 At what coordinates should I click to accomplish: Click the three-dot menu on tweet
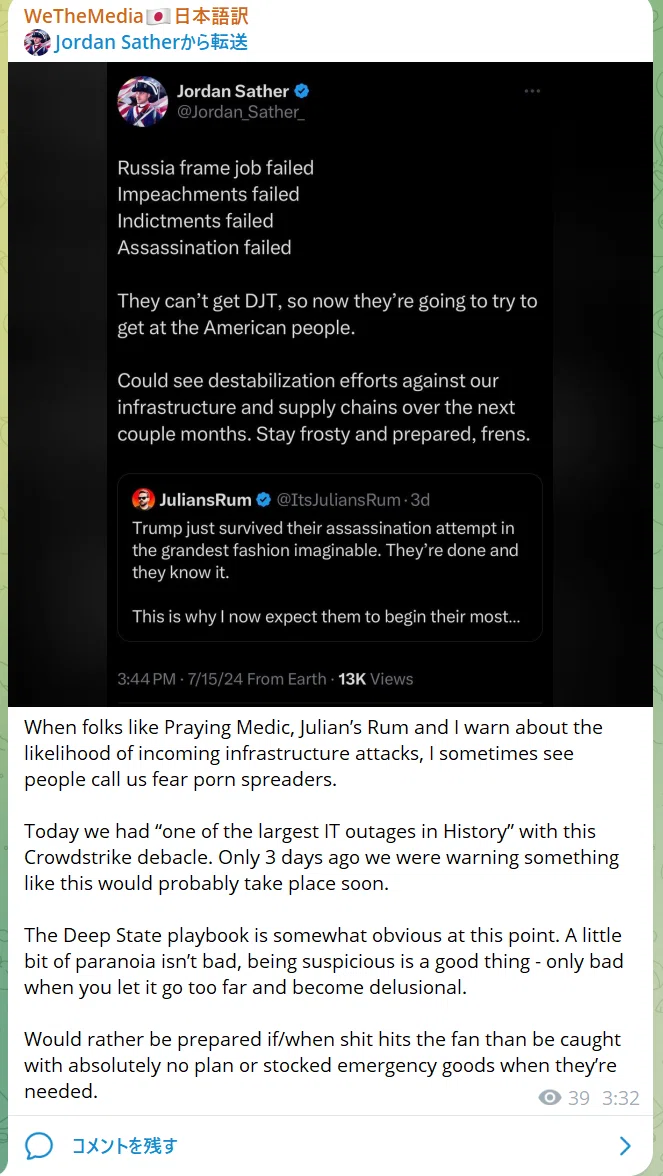(x=532, y=91)
